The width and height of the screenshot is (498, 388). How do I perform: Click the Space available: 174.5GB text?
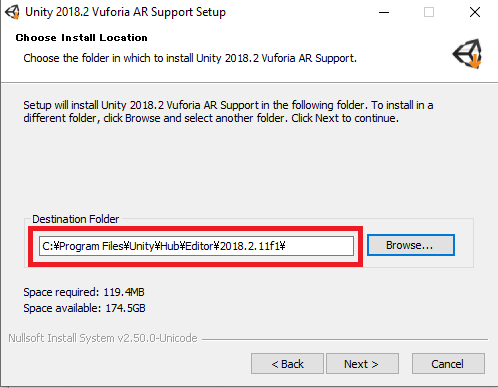pos(84,308)
